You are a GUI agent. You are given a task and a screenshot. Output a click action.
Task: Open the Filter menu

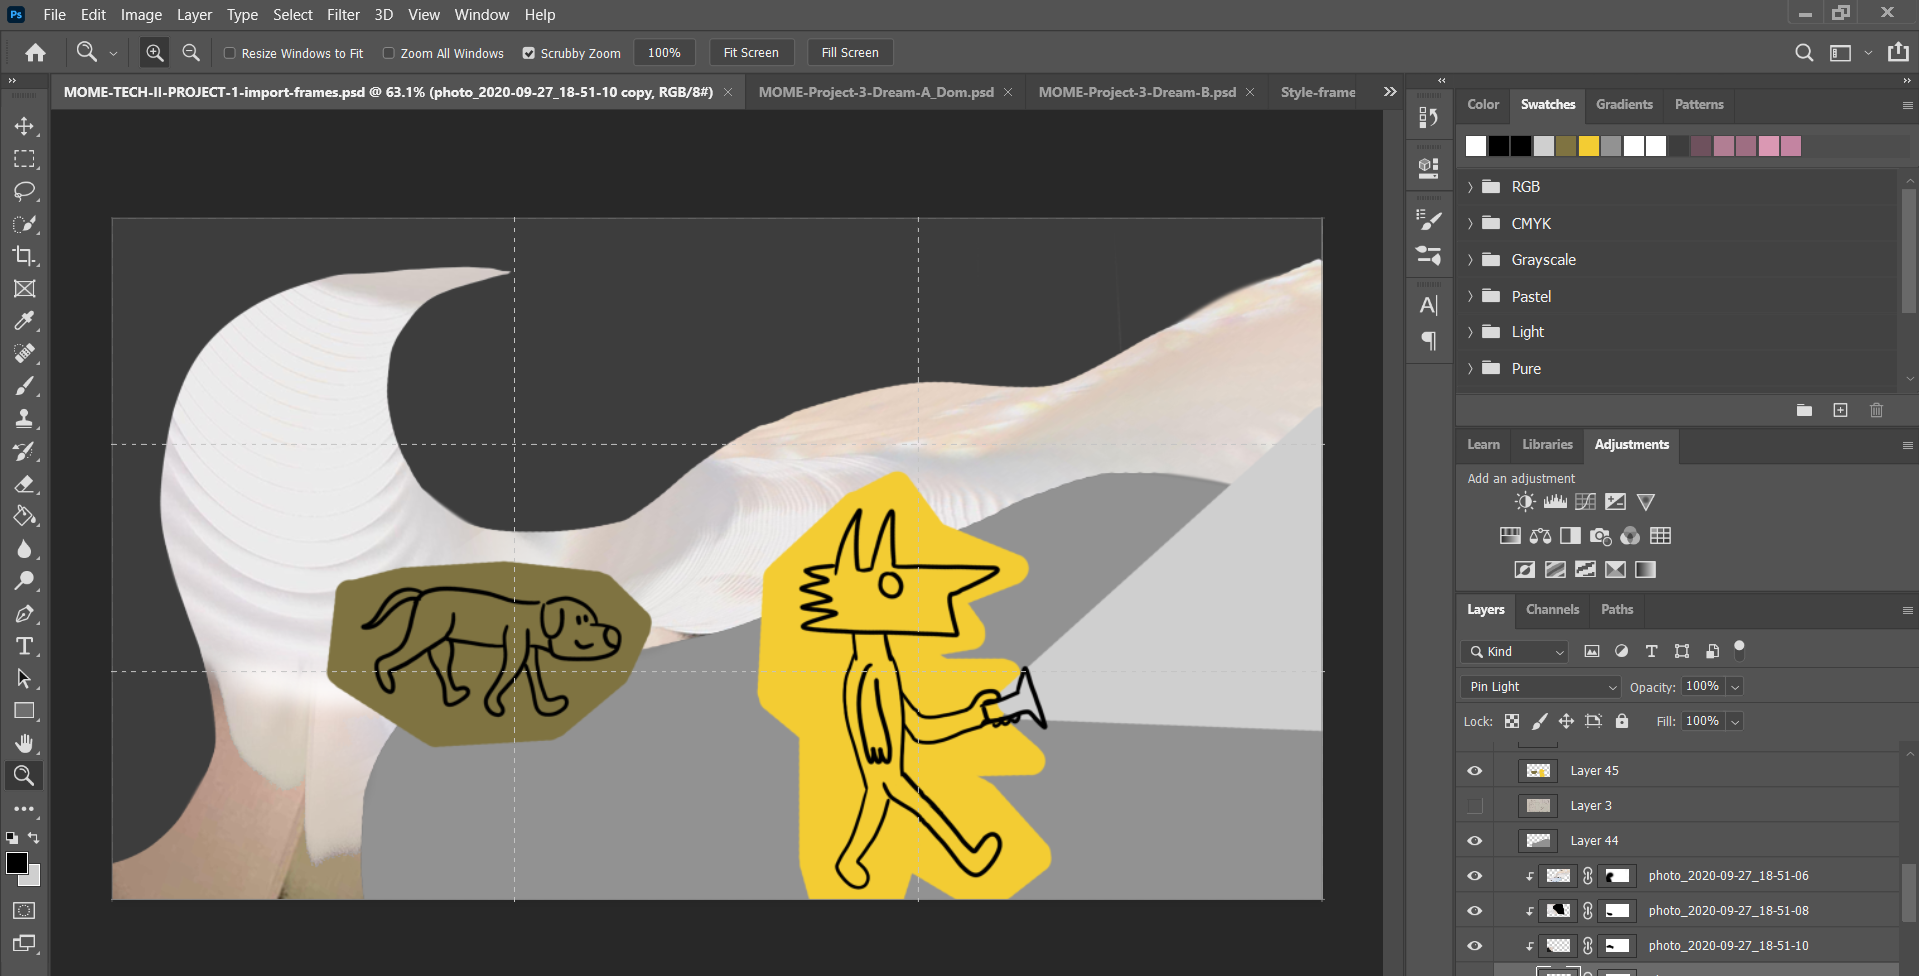[x=343, y=15]
